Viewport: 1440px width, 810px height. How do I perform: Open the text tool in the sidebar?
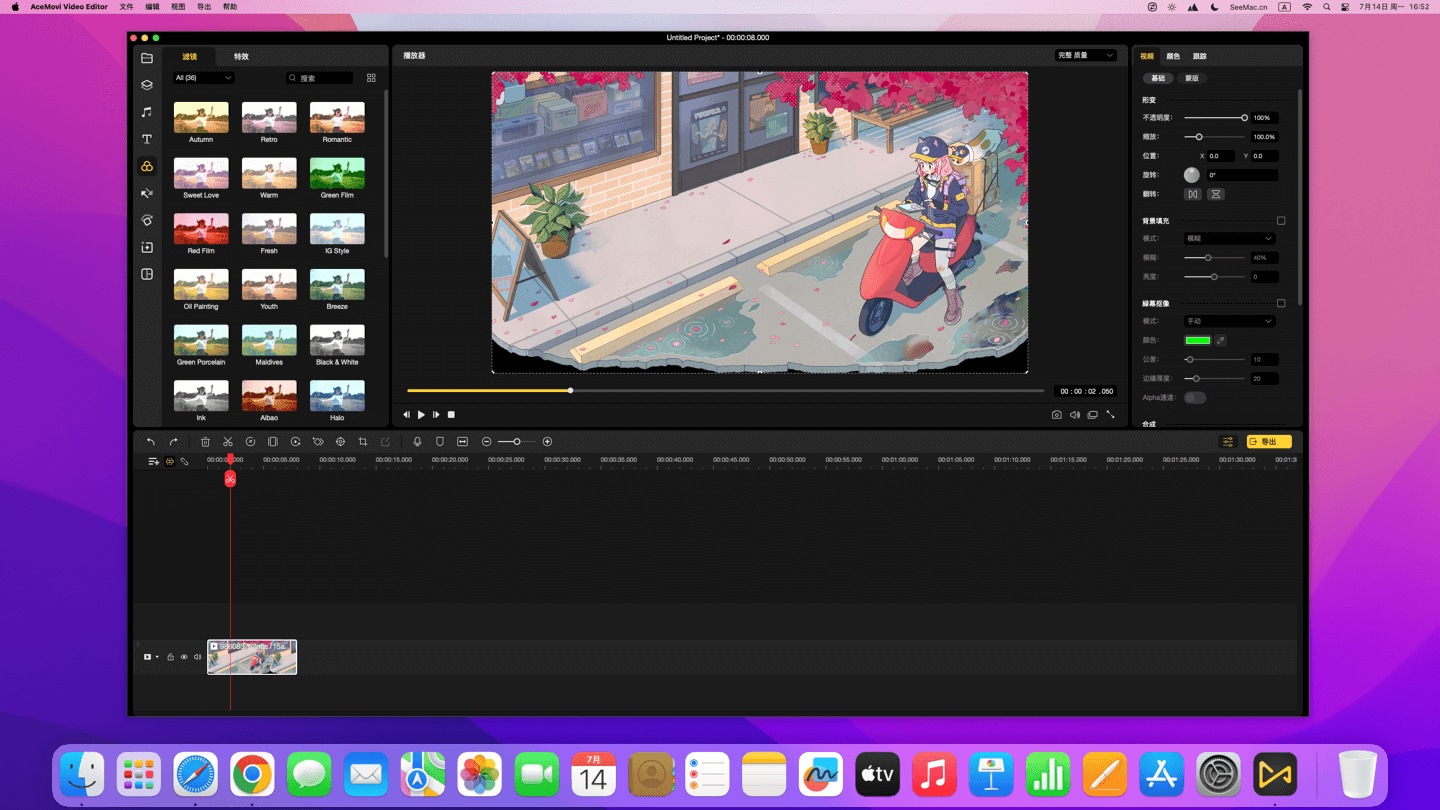click(x=147, y=139)
